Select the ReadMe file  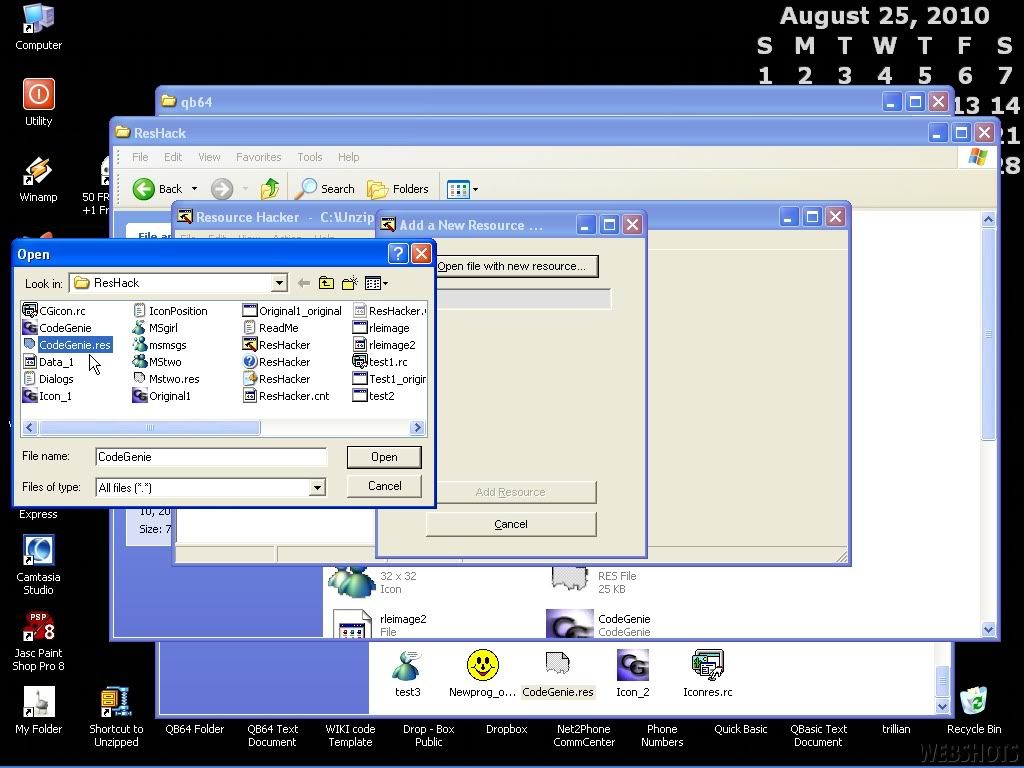click(x=271, y=328)
